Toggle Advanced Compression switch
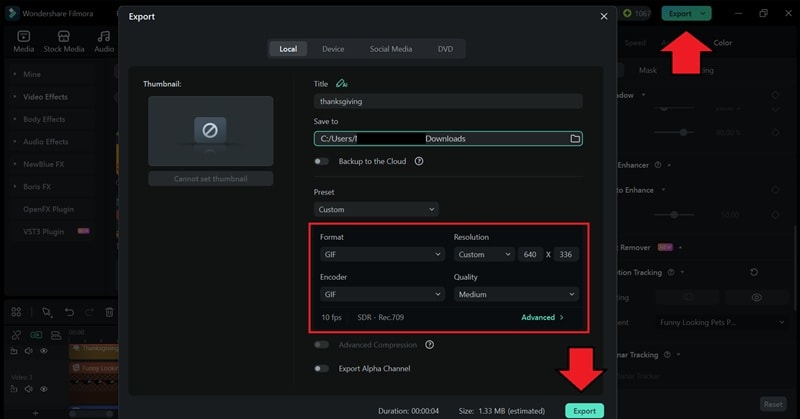800x419 pixels. click(x=321, y=344)
